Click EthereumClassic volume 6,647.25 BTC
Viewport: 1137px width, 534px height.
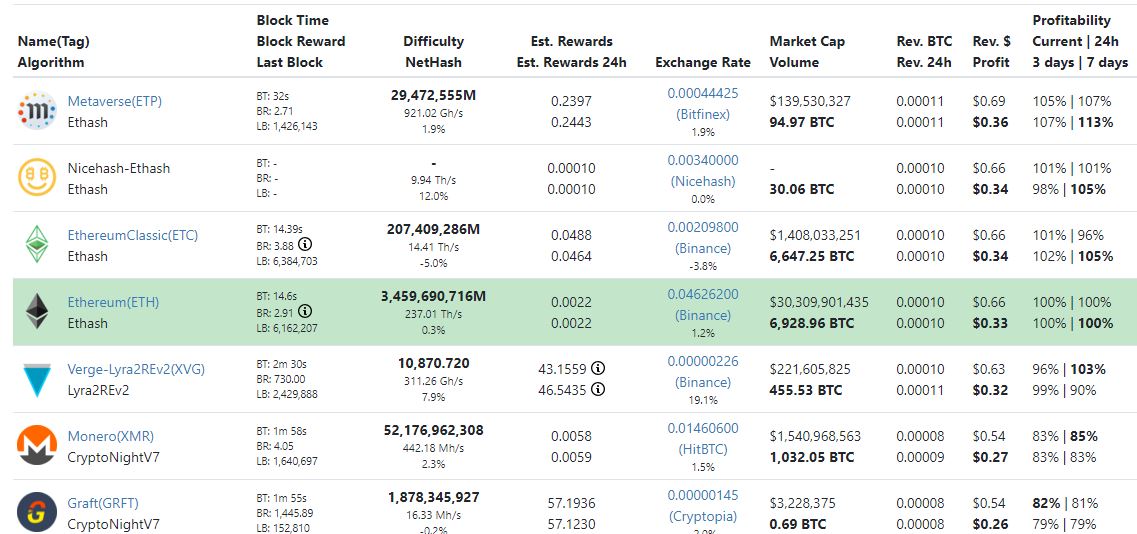tap(812, 256)
